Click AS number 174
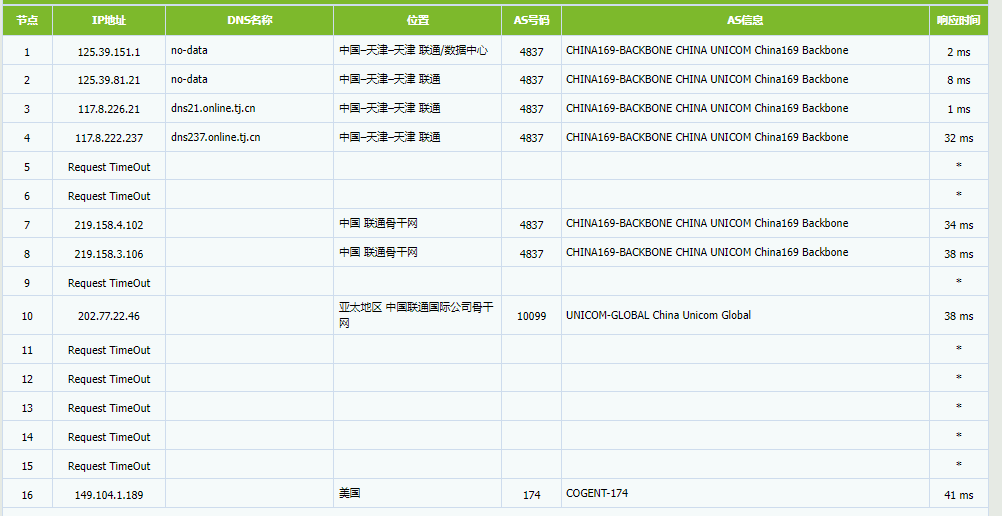Viewport: 1002px width, 516px height. pyautogui.click(x=532, y=495)
